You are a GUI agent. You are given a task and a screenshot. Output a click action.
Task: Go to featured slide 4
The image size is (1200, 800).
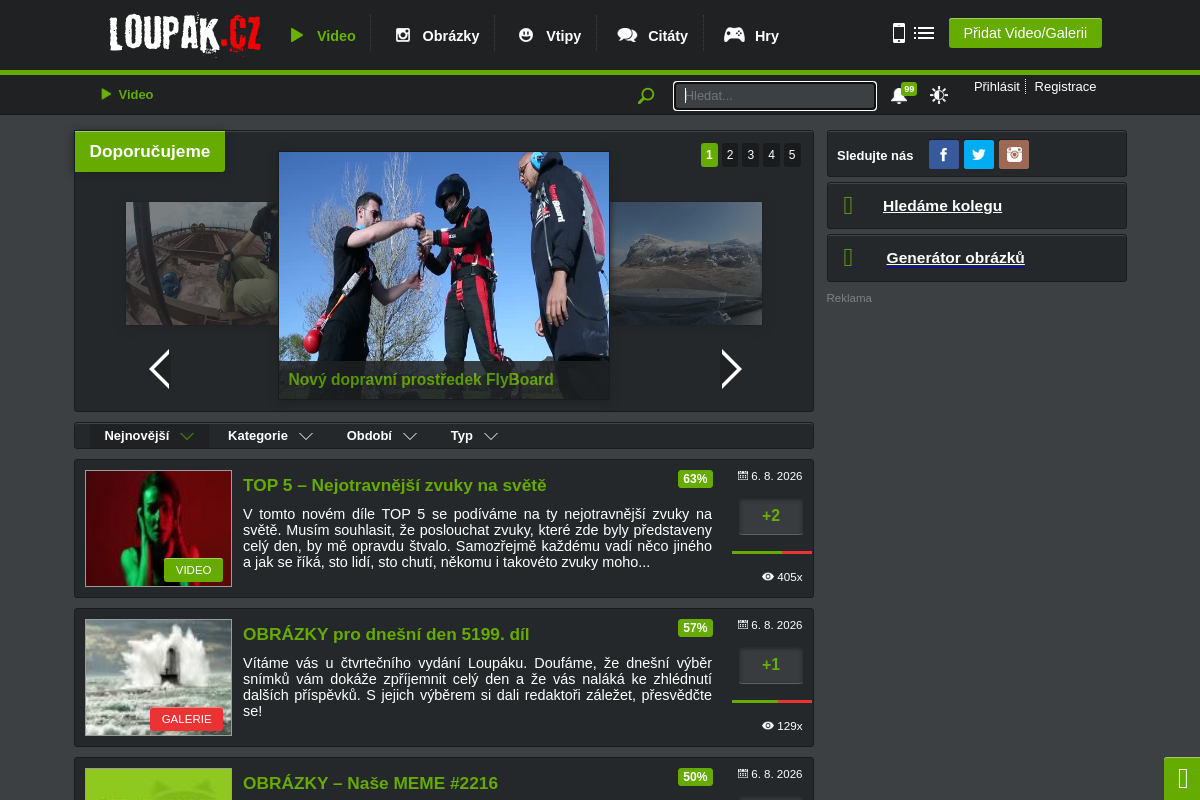point(771,155)
